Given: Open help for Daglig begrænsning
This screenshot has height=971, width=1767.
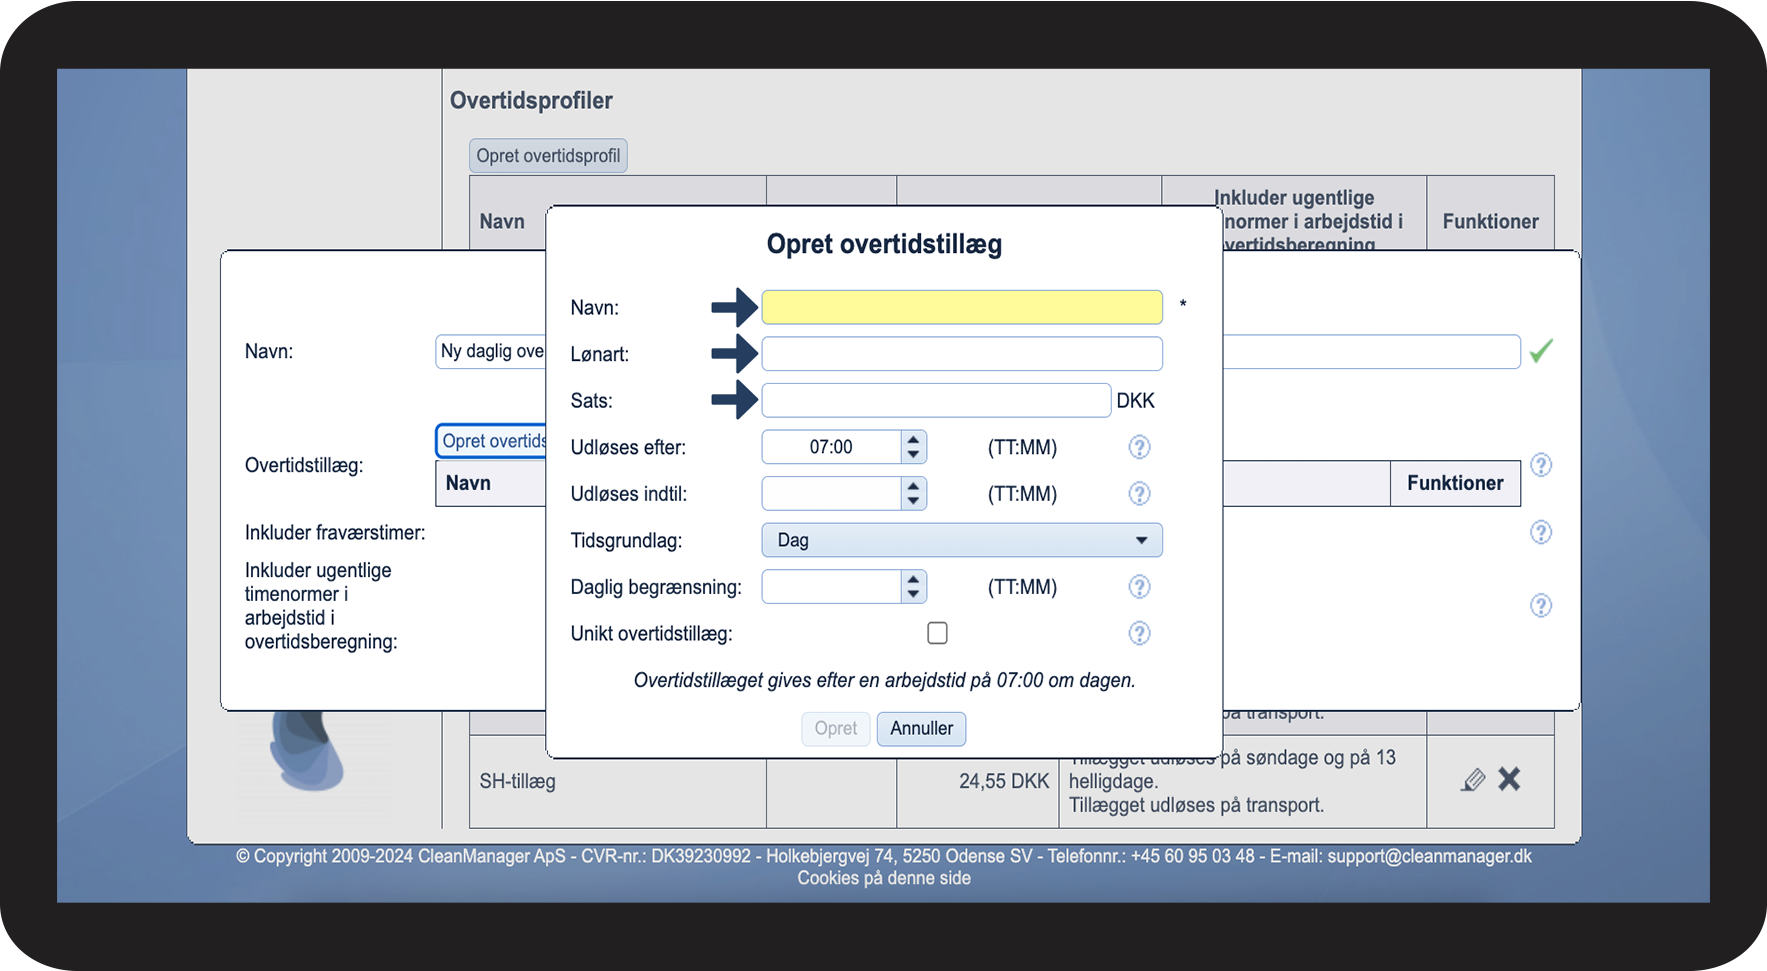Looking at the screenshot, I should (1139, 587).
